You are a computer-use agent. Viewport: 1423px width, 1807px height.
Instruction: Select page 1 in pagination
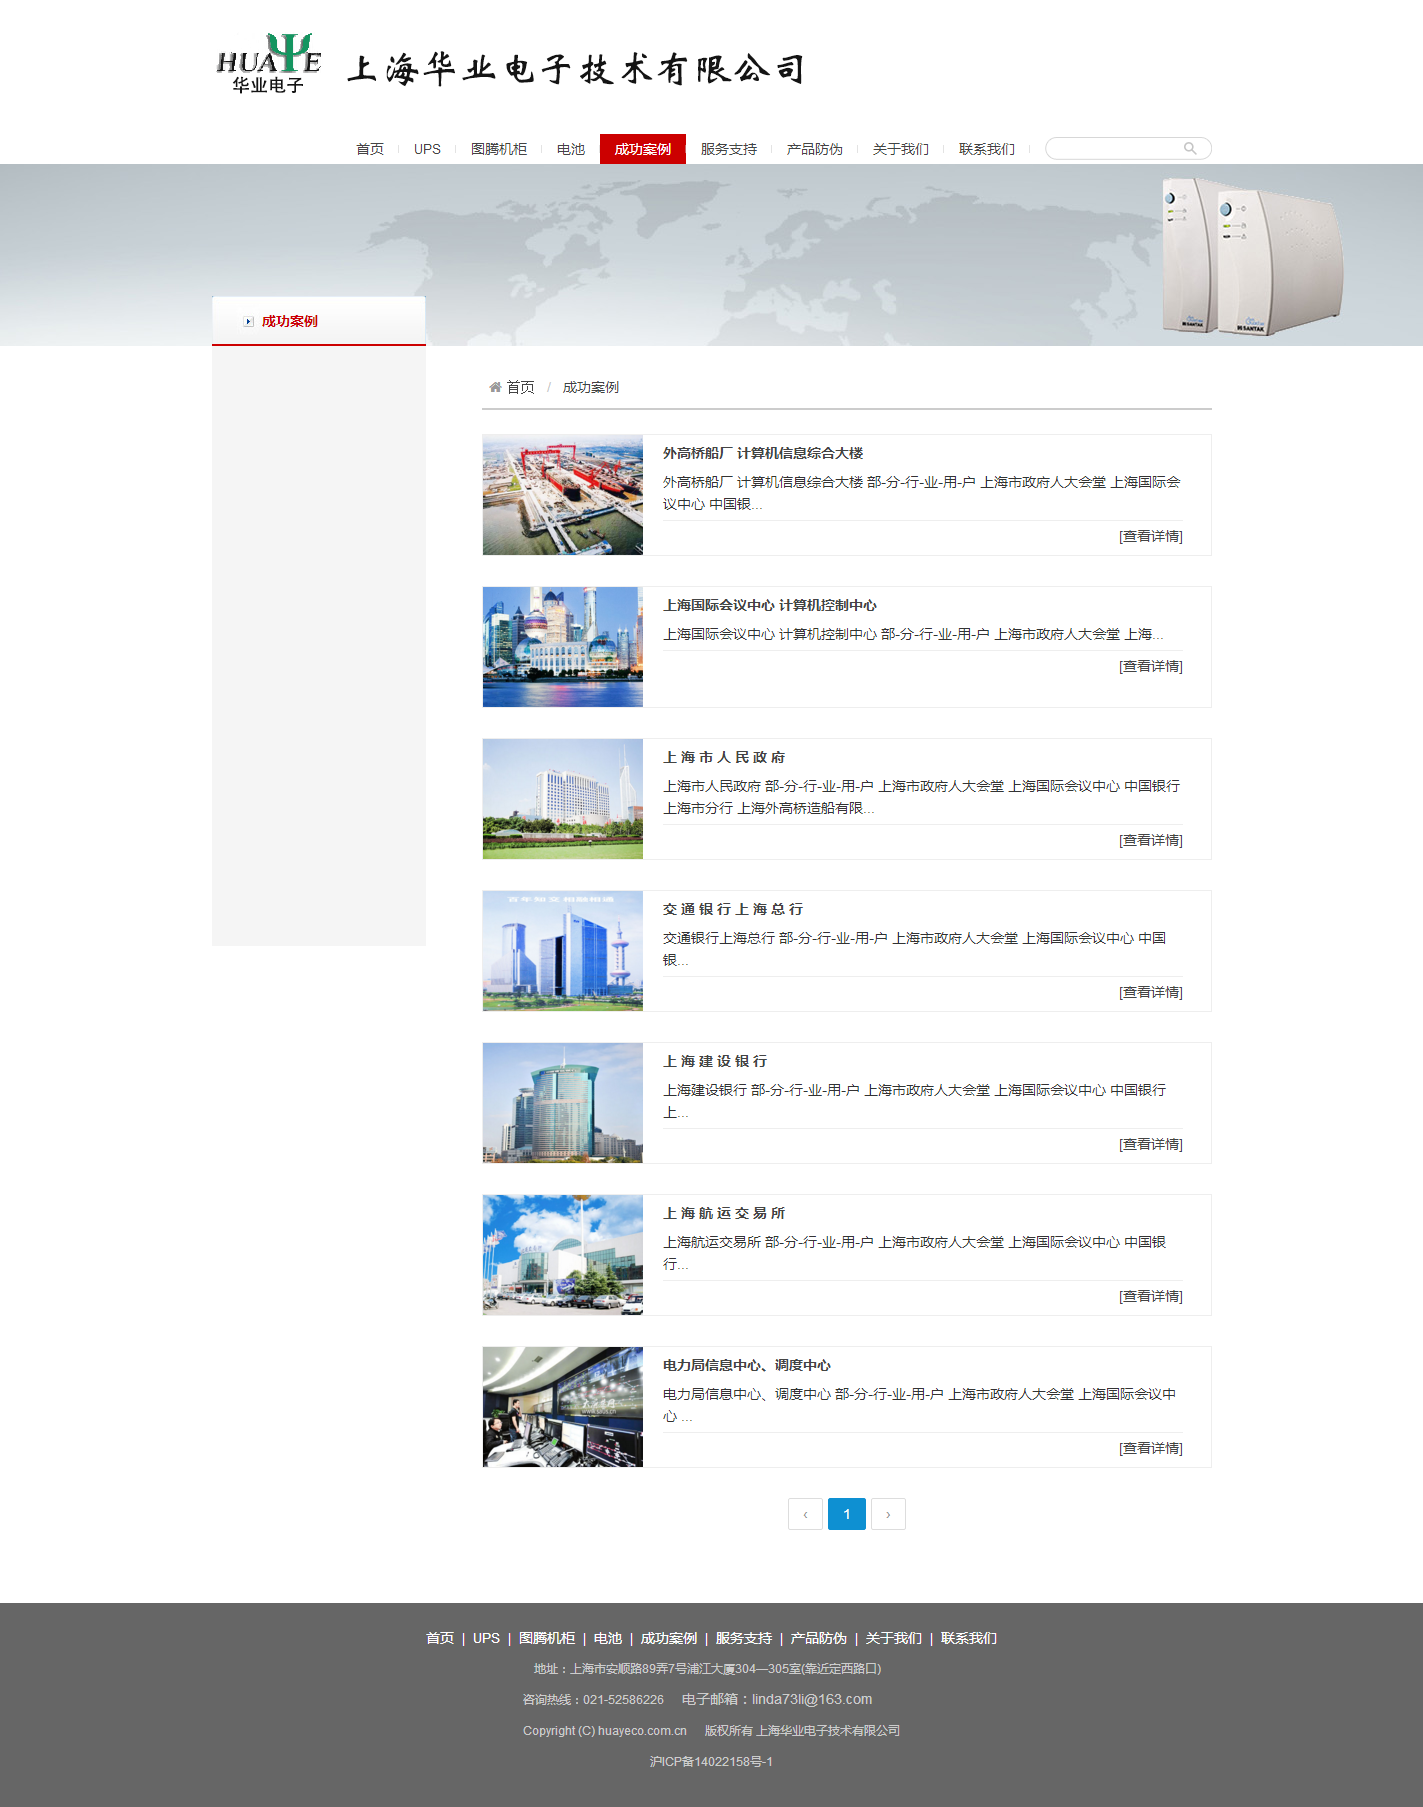coord(847,1514)
